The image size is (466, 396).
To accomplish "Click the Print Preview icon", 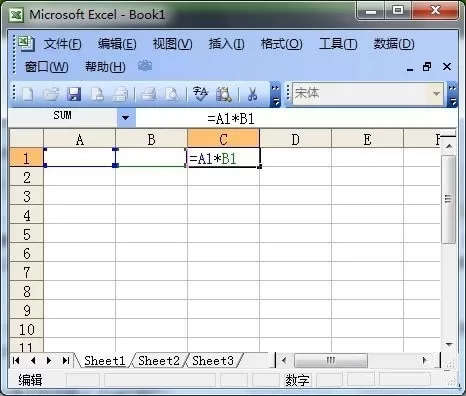I will click(172, 94).
